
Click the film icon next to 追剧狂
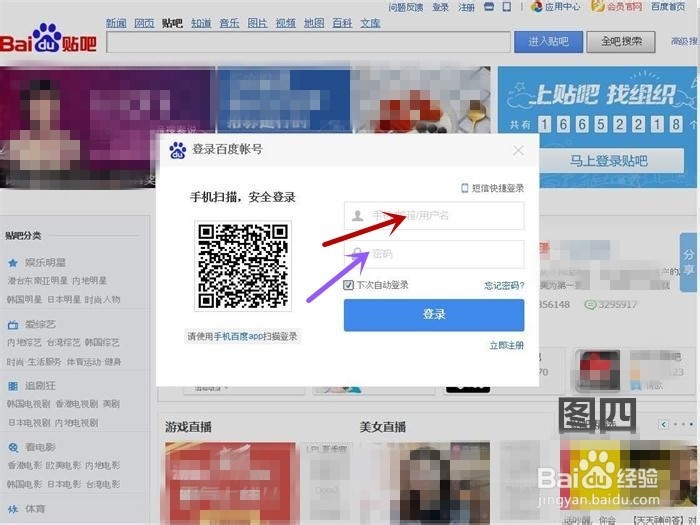[x=13, y=386]
